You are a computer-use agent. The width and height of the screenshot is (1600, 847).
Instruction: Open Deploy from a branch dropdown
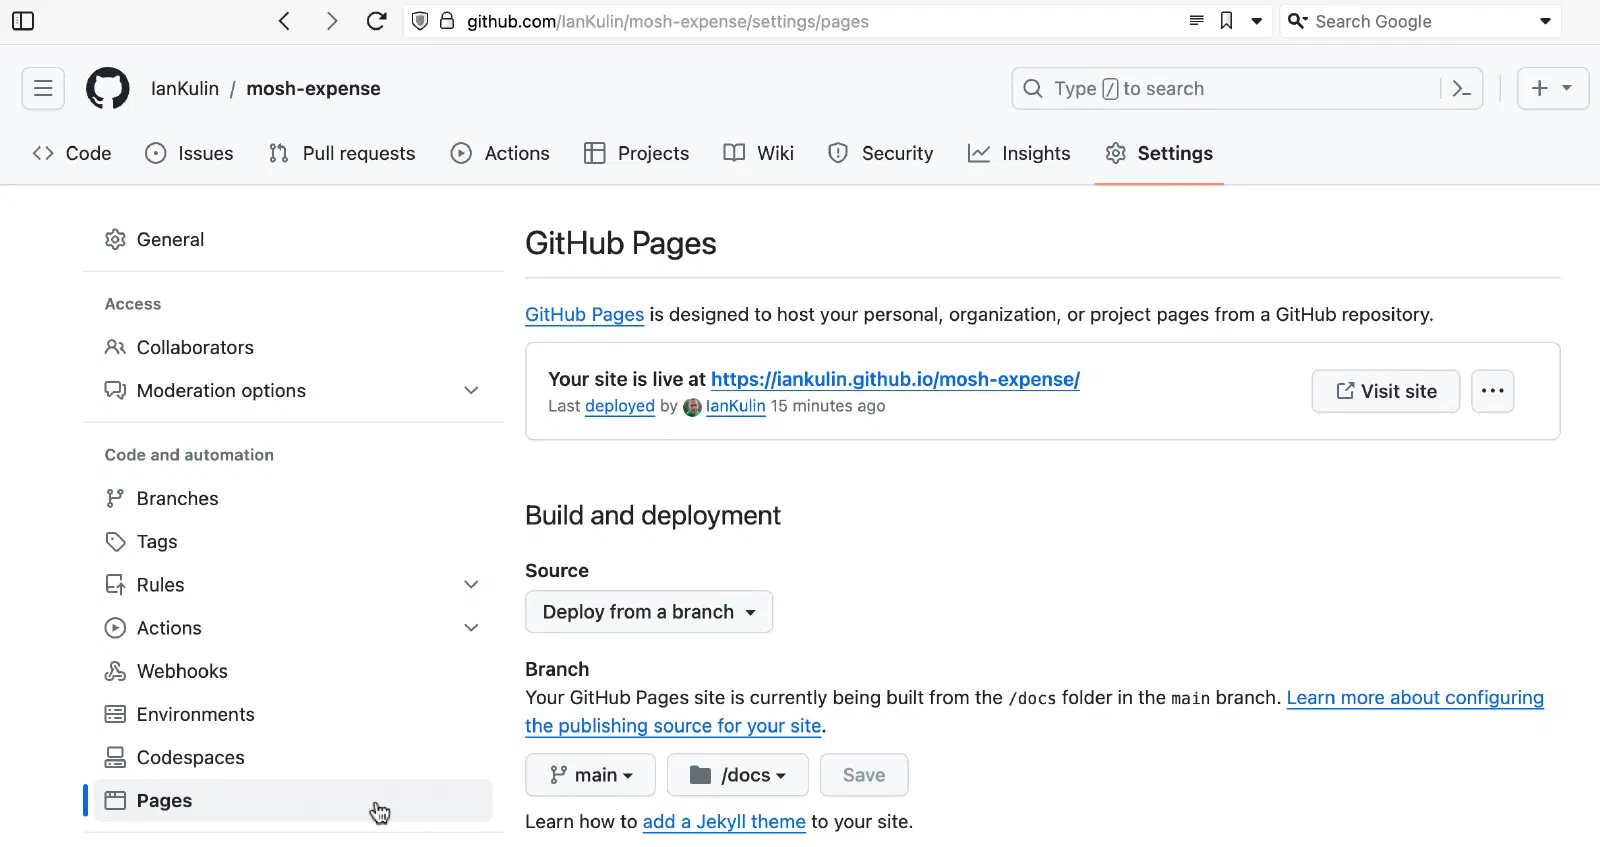(649, 612)
